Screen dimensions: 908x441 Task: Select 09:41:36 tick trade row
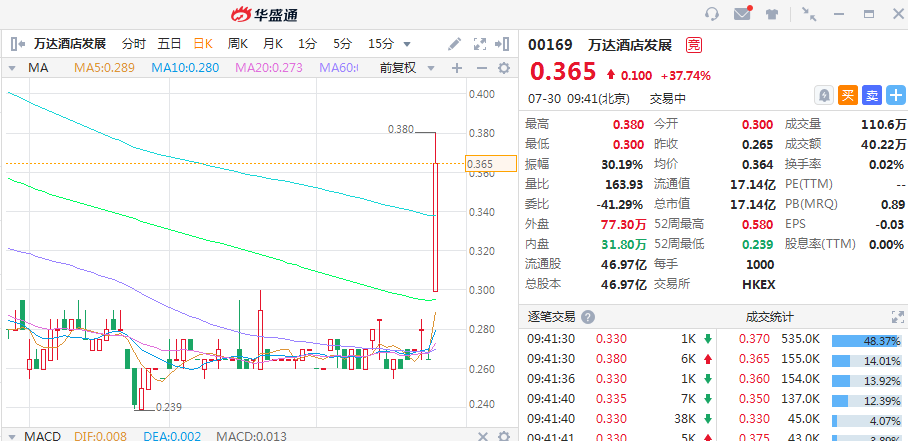pyautogui.click(x=618, y=378)
